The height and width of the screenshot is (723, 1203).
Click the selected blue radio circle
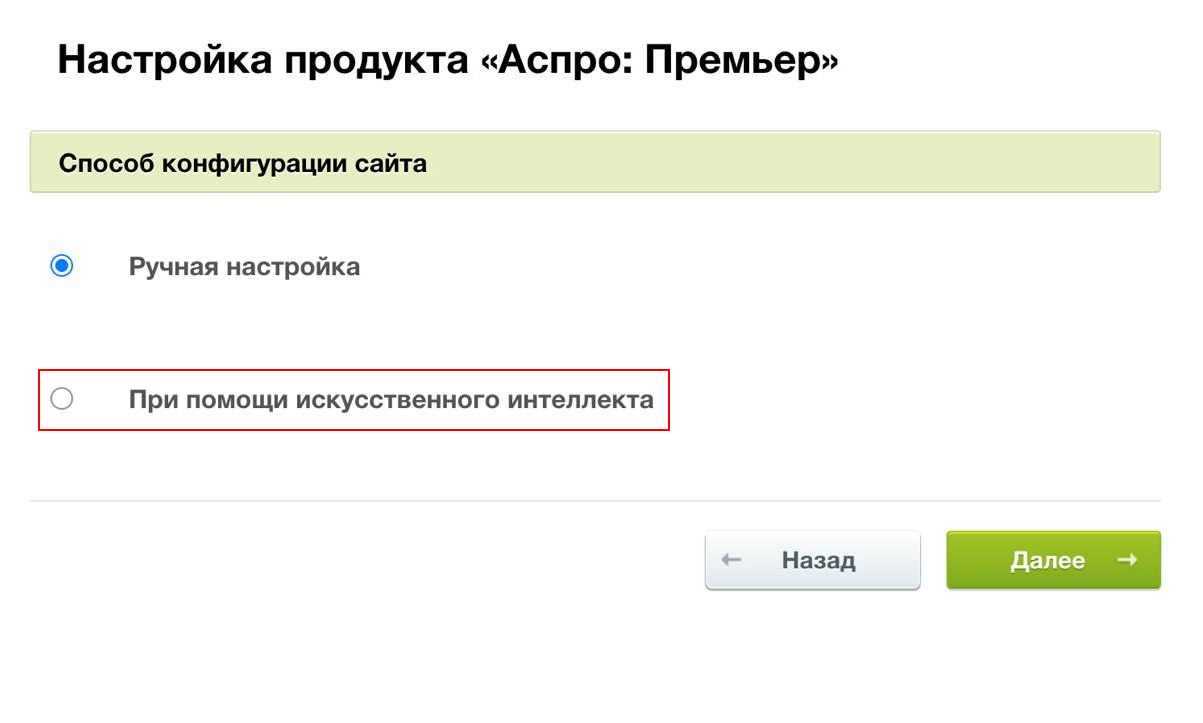tap(62, 267)
